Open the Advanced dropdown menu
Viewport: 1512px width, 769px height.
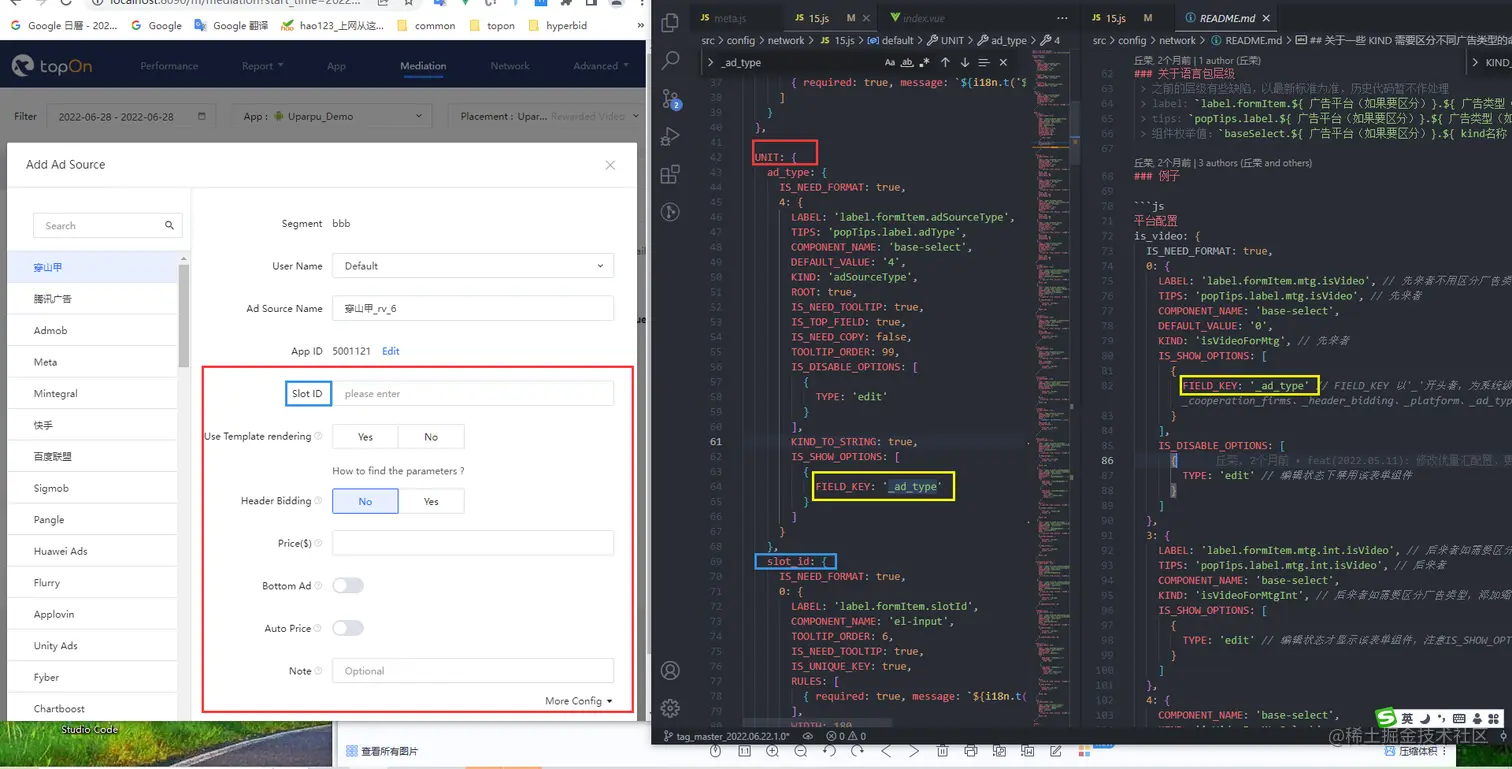point(601,66)
